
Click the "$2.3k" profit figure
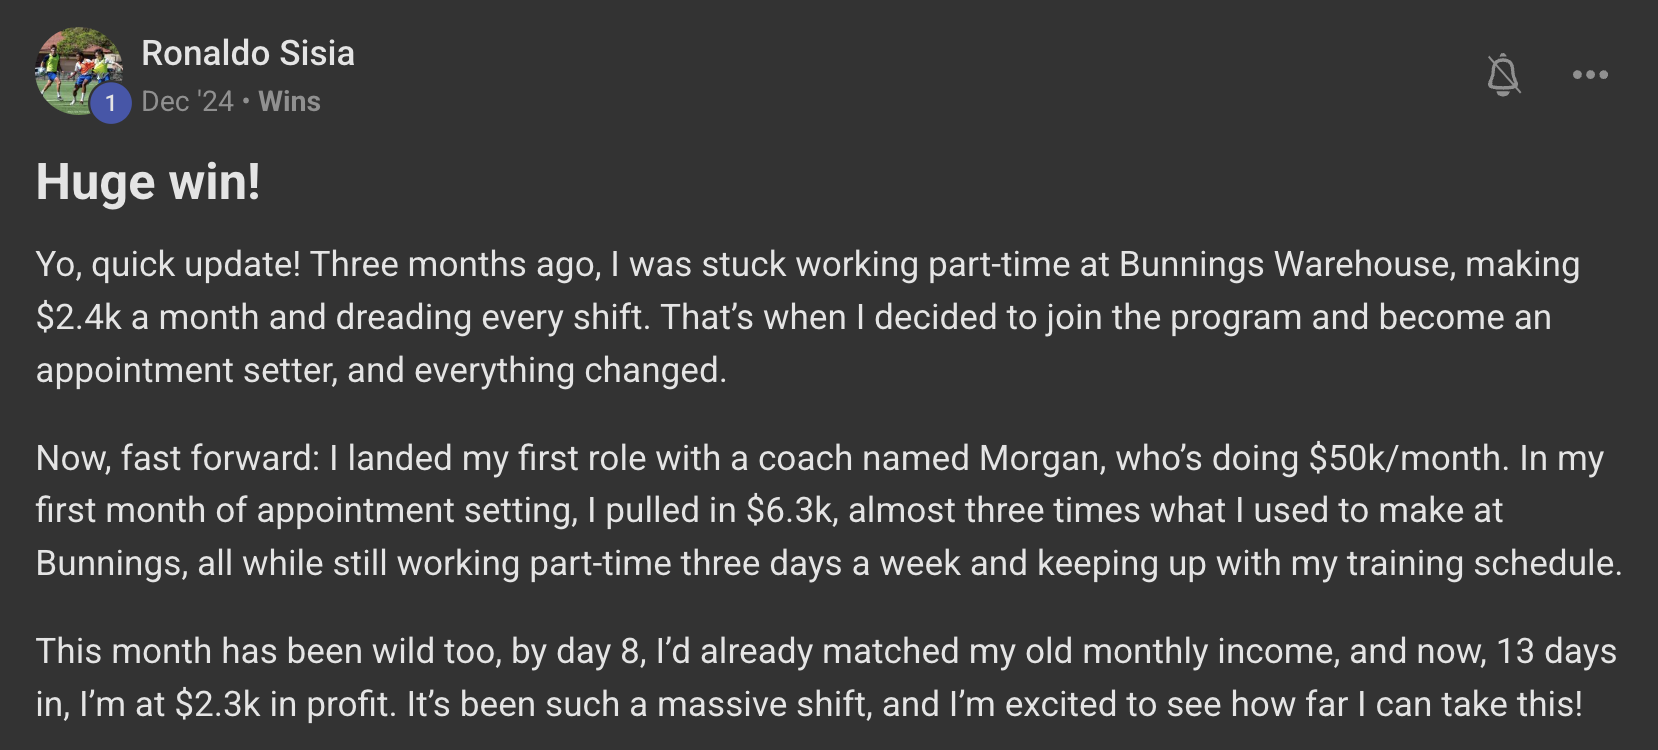point(217,704)
